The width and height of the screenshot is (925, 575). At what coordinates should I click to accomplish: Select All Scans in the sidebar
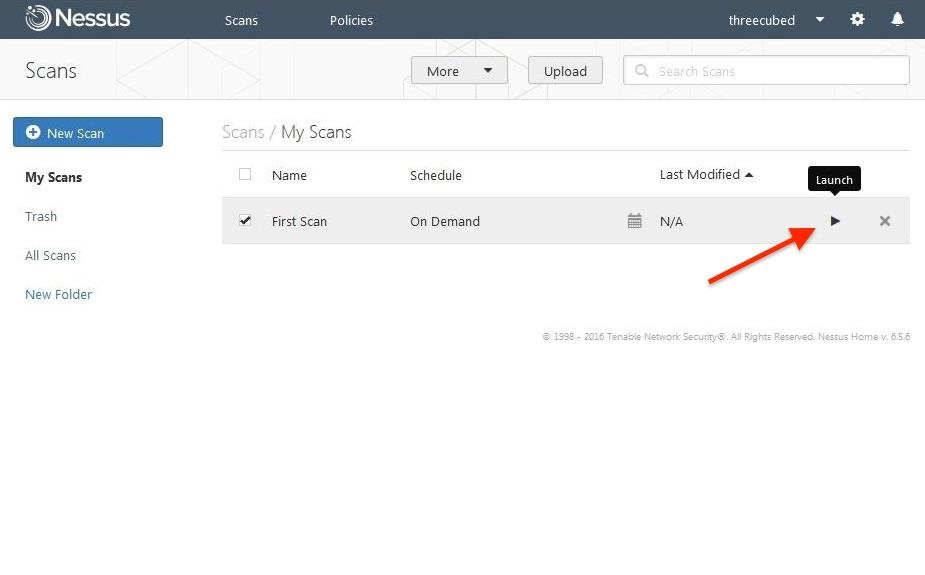pyautogui.click(x=50, y=255)
